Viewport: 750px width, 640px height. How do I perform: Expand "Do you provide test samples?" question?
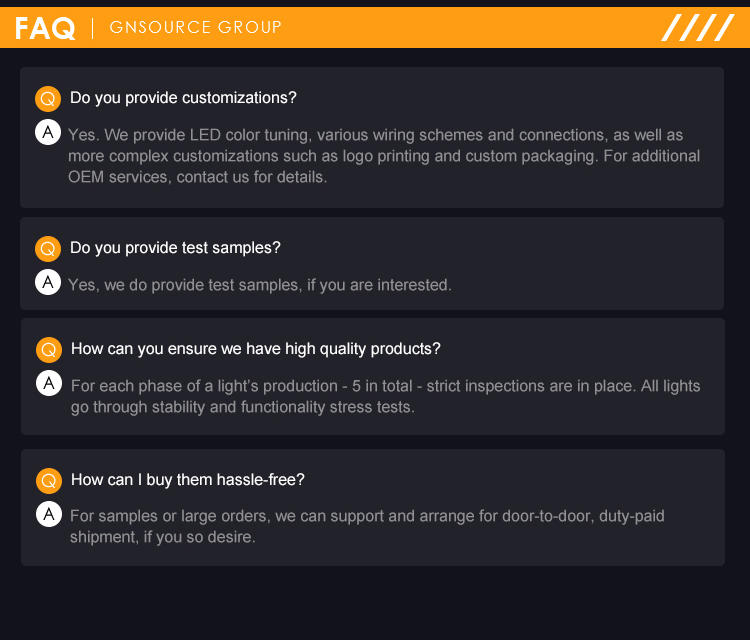pyautogui.click(x=175, y=248)
